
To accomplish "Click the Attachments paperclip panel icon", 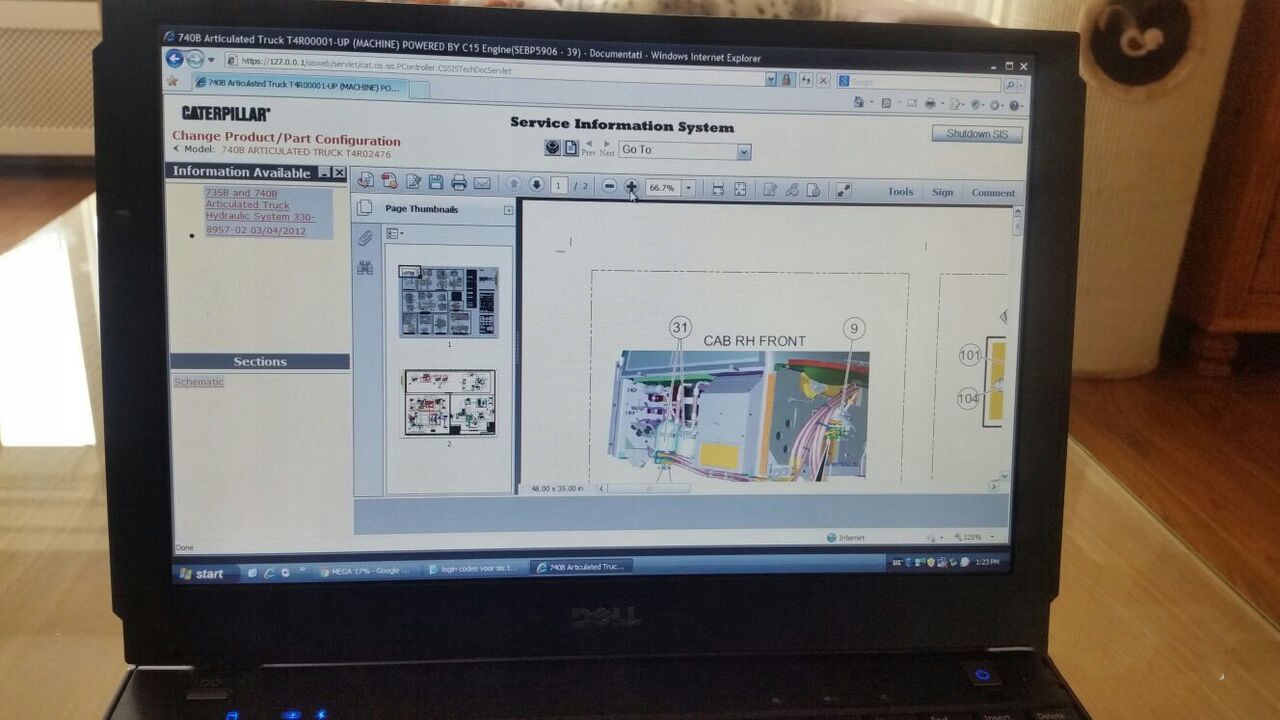I will (365, 238).
